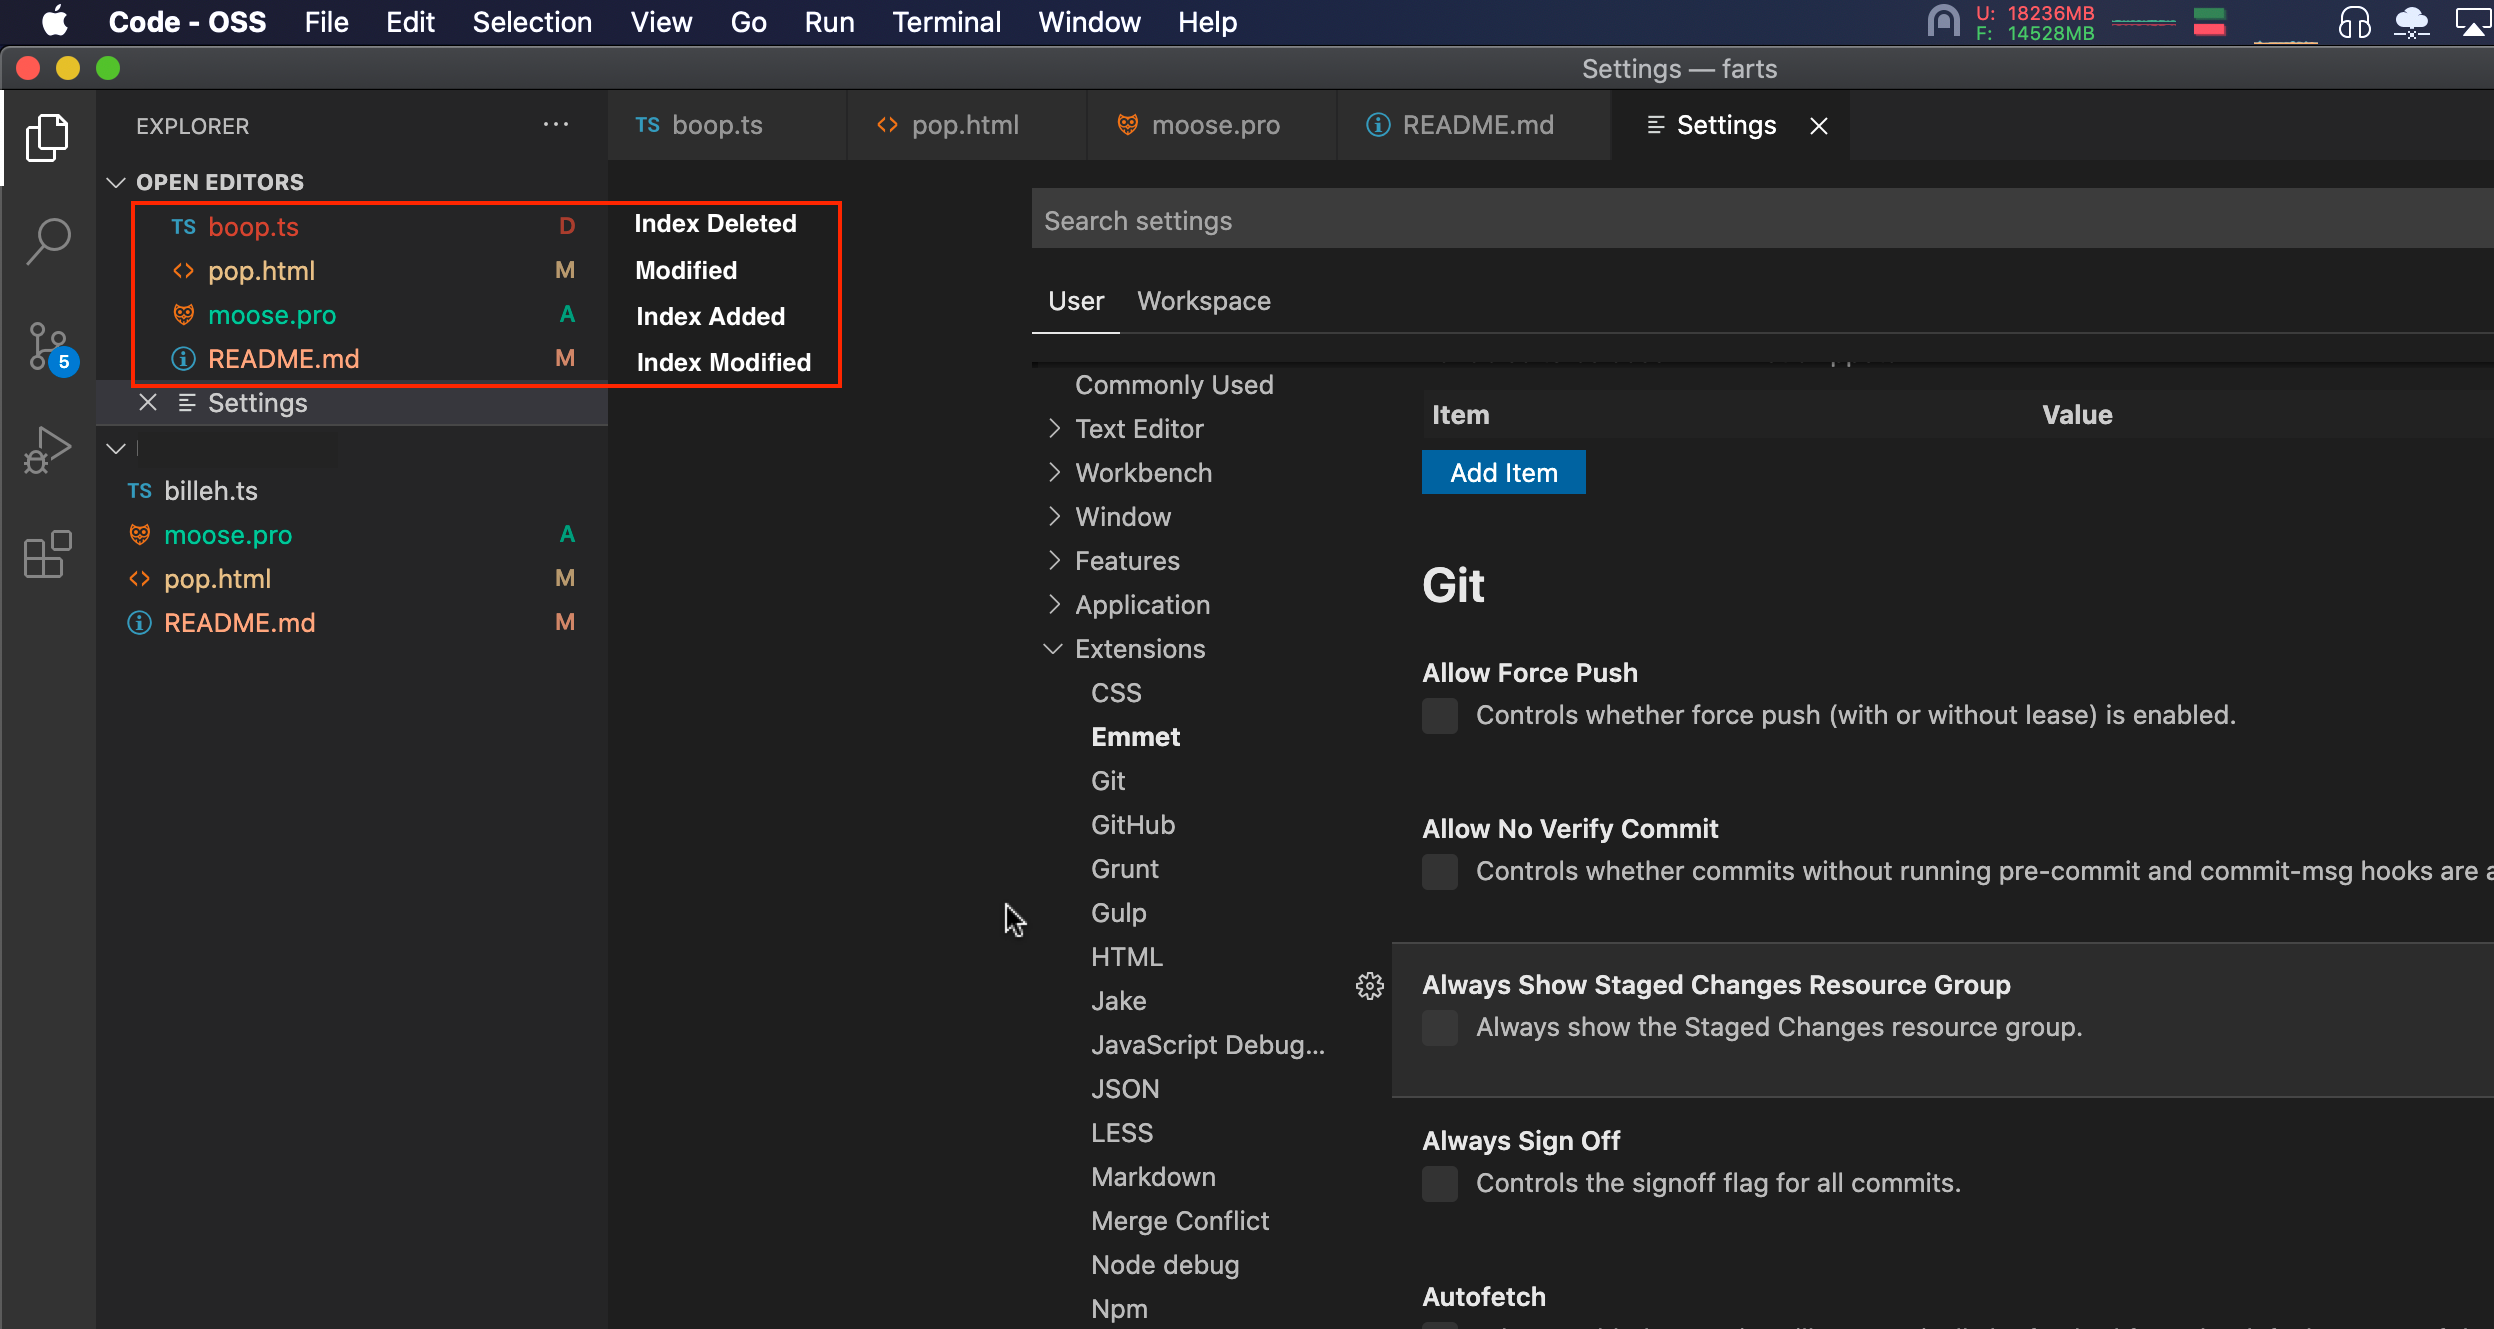This screenshot has width=2494, height=1329.
Task: Expand the Workbench settings category
Action: click(x=1054, y=472)
